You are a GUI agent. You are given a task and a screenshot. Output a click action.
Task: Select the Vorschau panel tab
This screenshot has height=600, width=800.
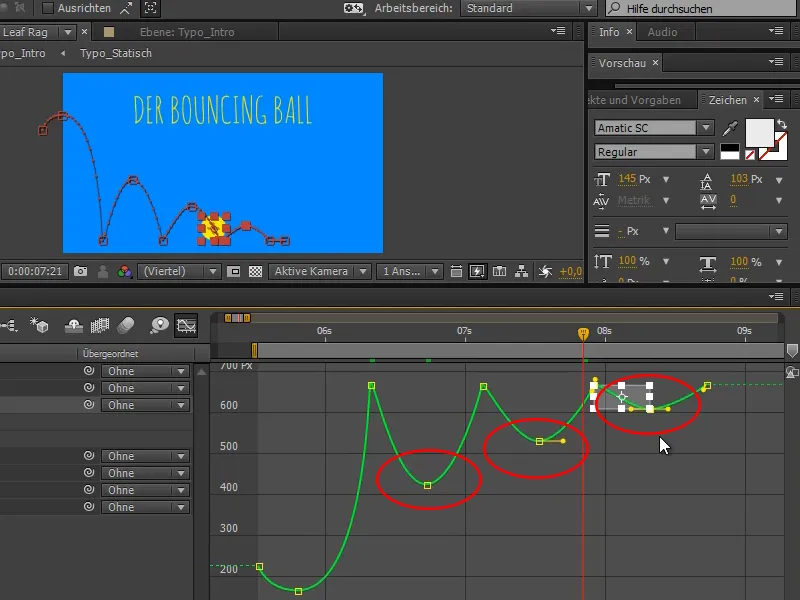(x=622, y=63)
